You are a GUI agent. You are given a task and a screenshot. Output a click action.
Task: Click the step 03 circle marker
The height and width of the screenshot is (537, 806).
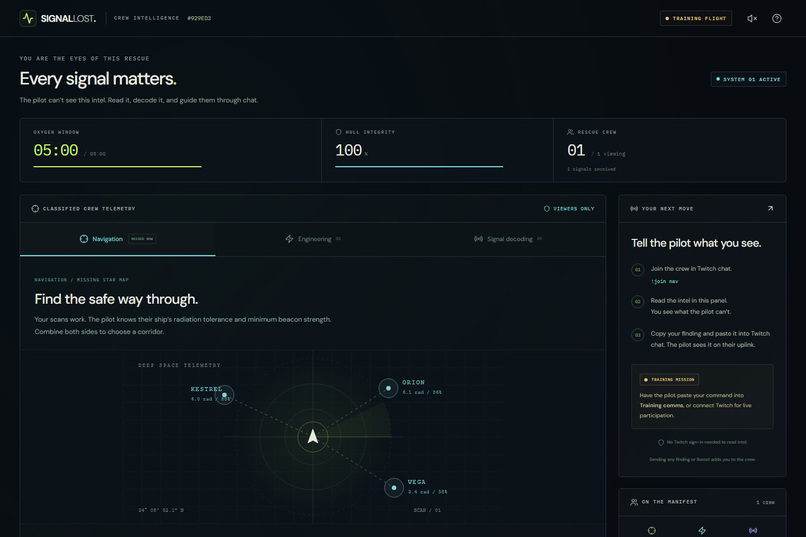637,335
